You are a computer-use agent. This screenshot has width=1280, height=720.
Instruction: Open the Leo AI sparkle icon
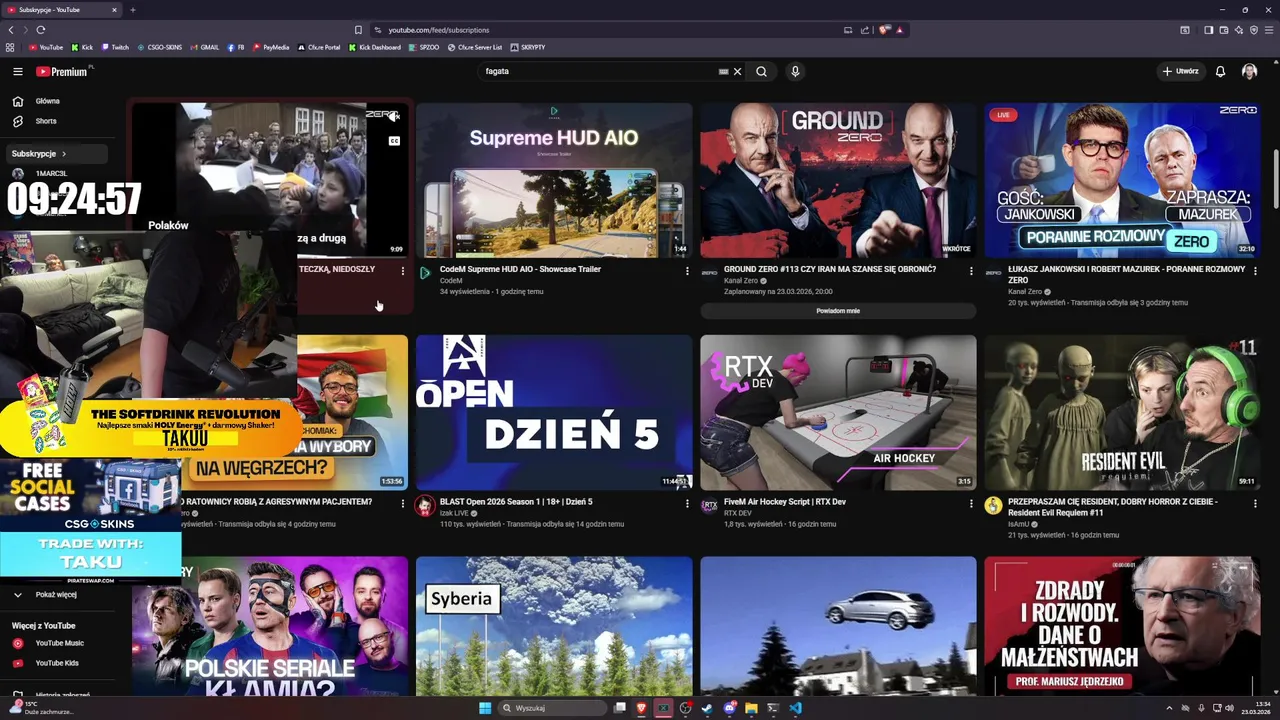click(1238, 30)
